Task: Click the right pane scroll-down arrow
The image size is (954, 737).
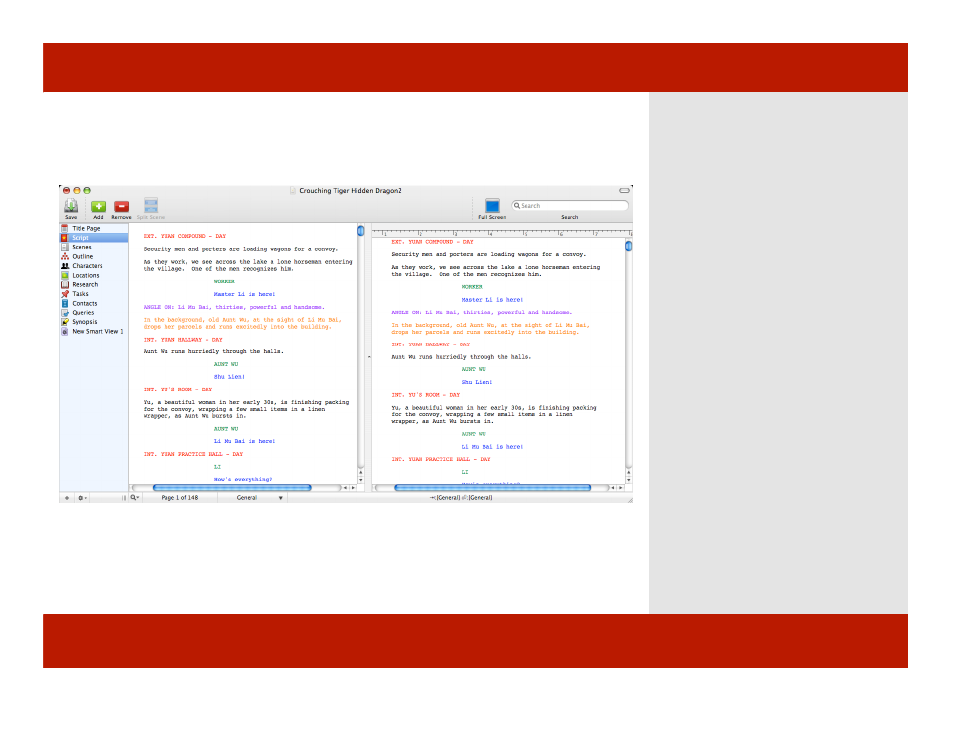Action: pos(628,480)
